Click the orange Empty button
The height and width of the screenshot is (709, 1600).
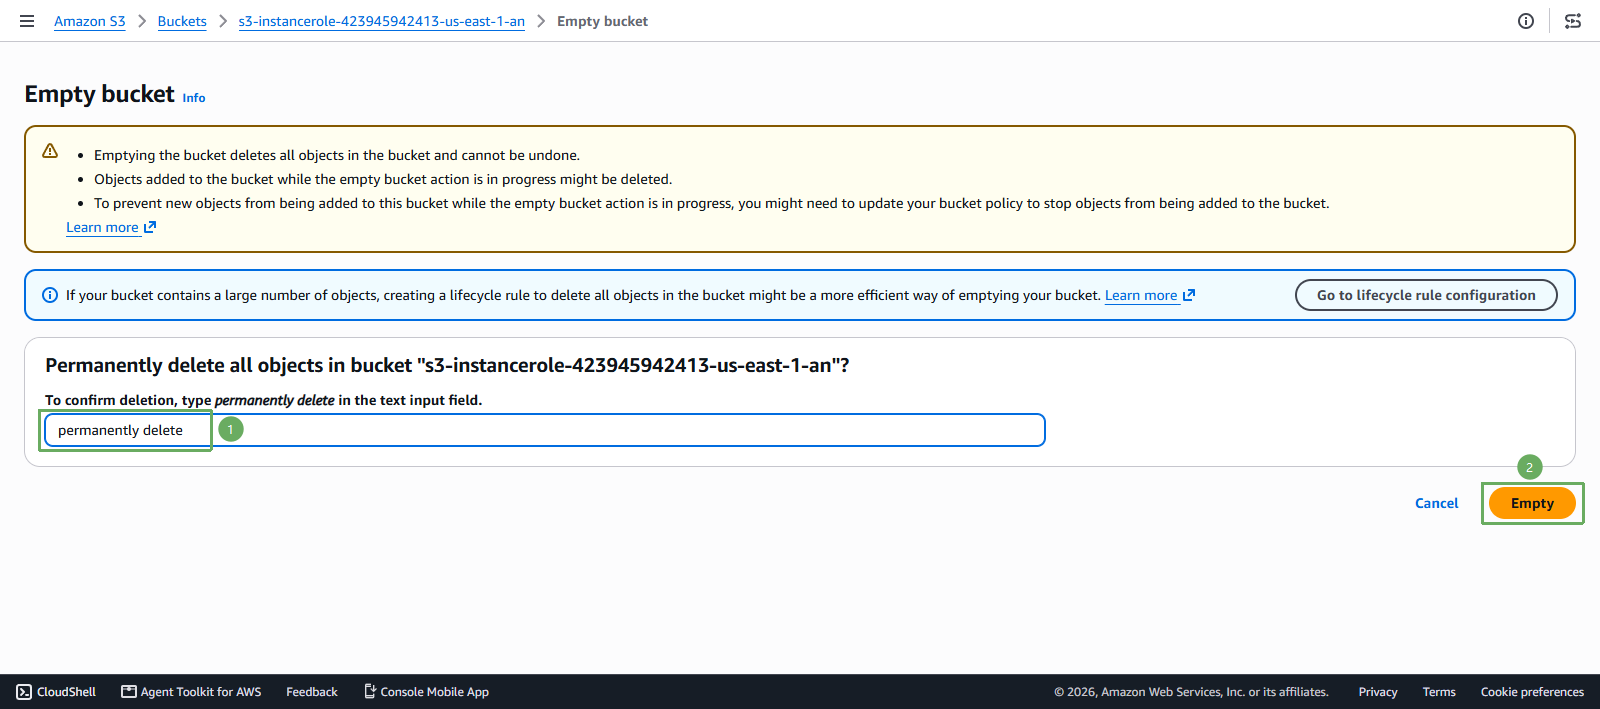coord(1532,503)
